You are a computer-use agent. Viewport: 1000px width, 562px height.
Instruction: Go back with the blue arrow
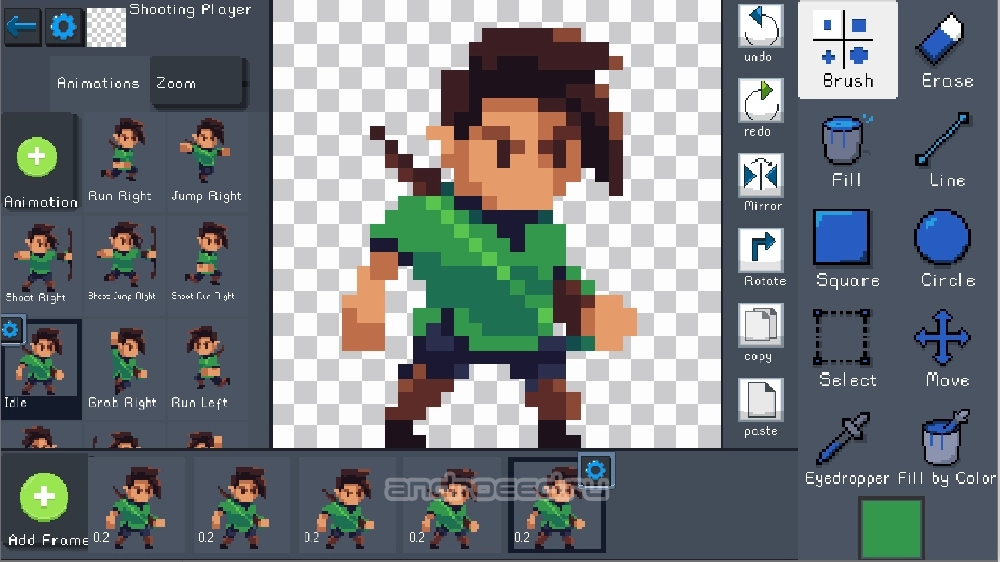pyautogui.click(x=22, y=27)
